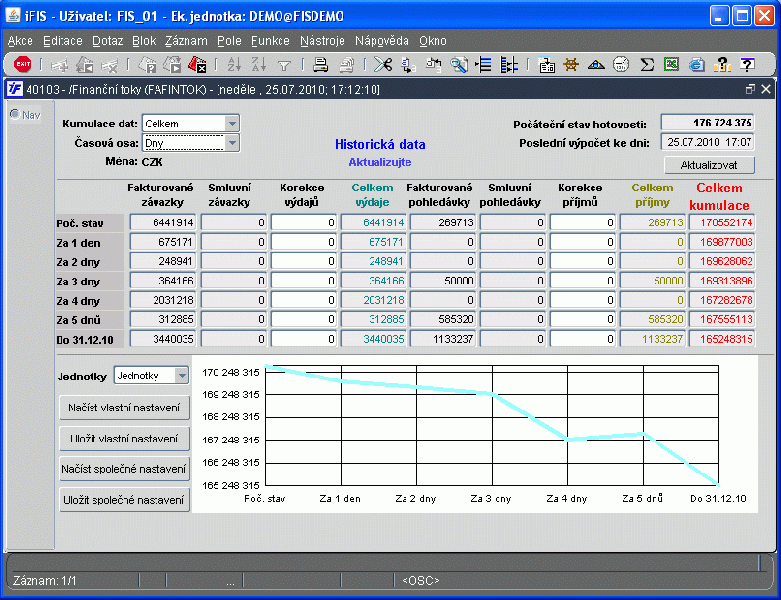Click the magnifying glass search icon

(459, 65)
